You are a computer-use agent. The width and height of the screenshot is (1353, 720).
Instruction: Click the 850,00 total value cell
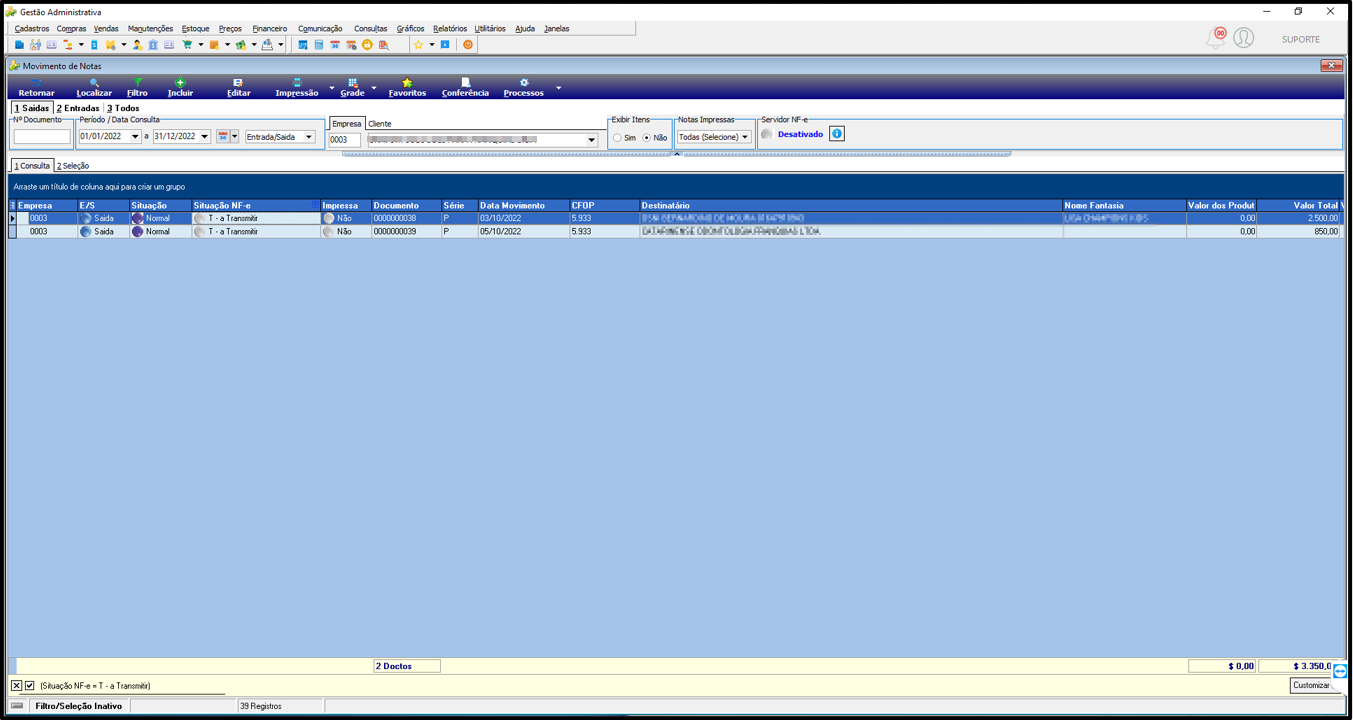1299,231
